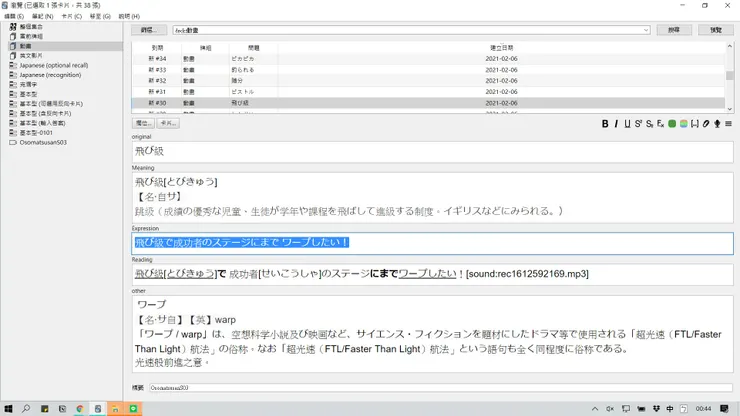Select the card row 新 #30 飛び級
Screen dimensions: 740x416
429,102
